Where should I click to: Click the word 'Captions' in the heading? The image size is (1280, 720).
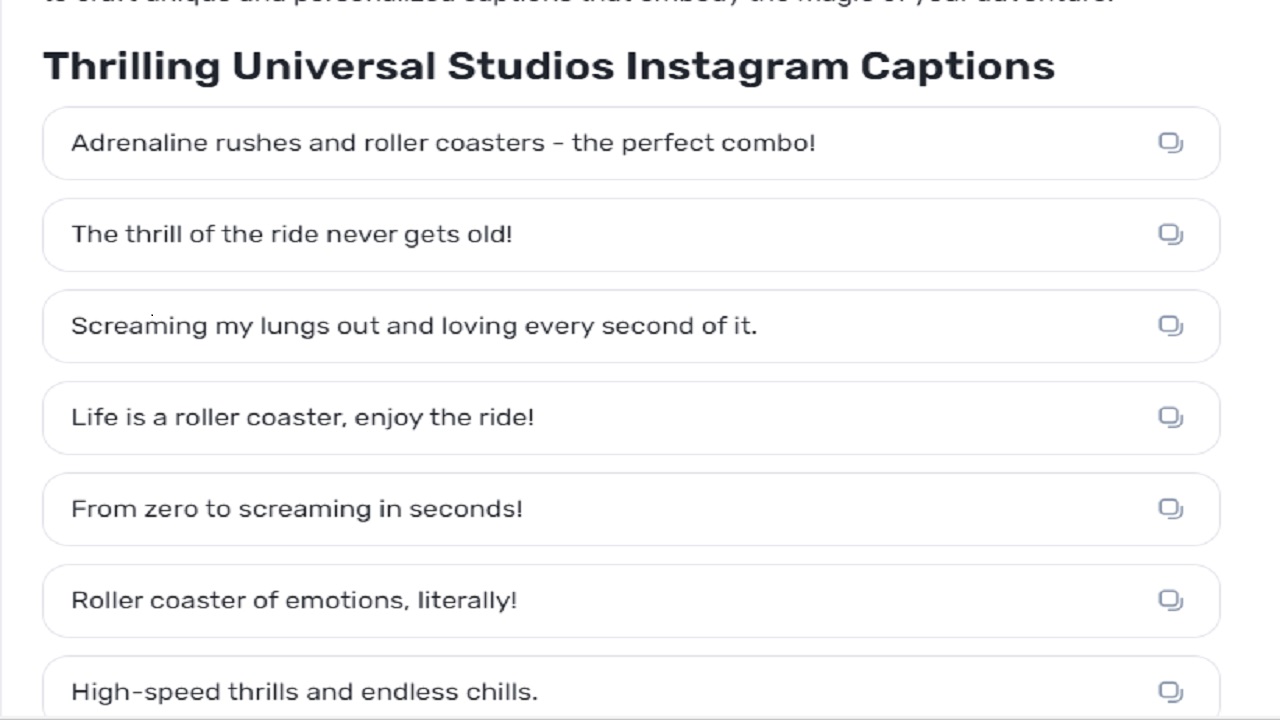957,67
